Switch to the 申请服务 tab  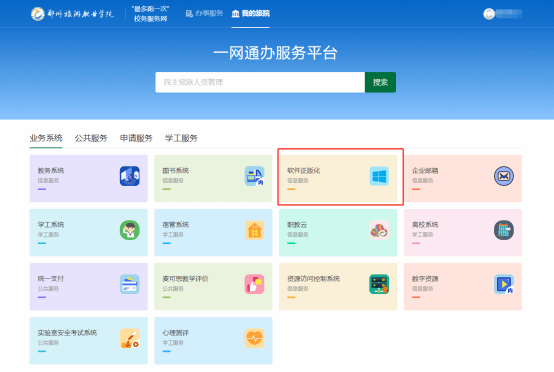pos(136,138)
